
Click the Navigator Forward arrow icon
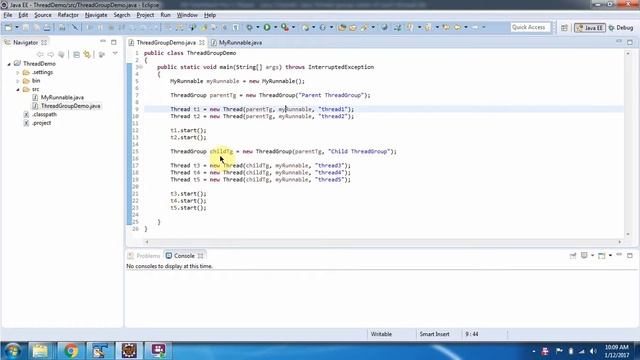tap(51, 54)
